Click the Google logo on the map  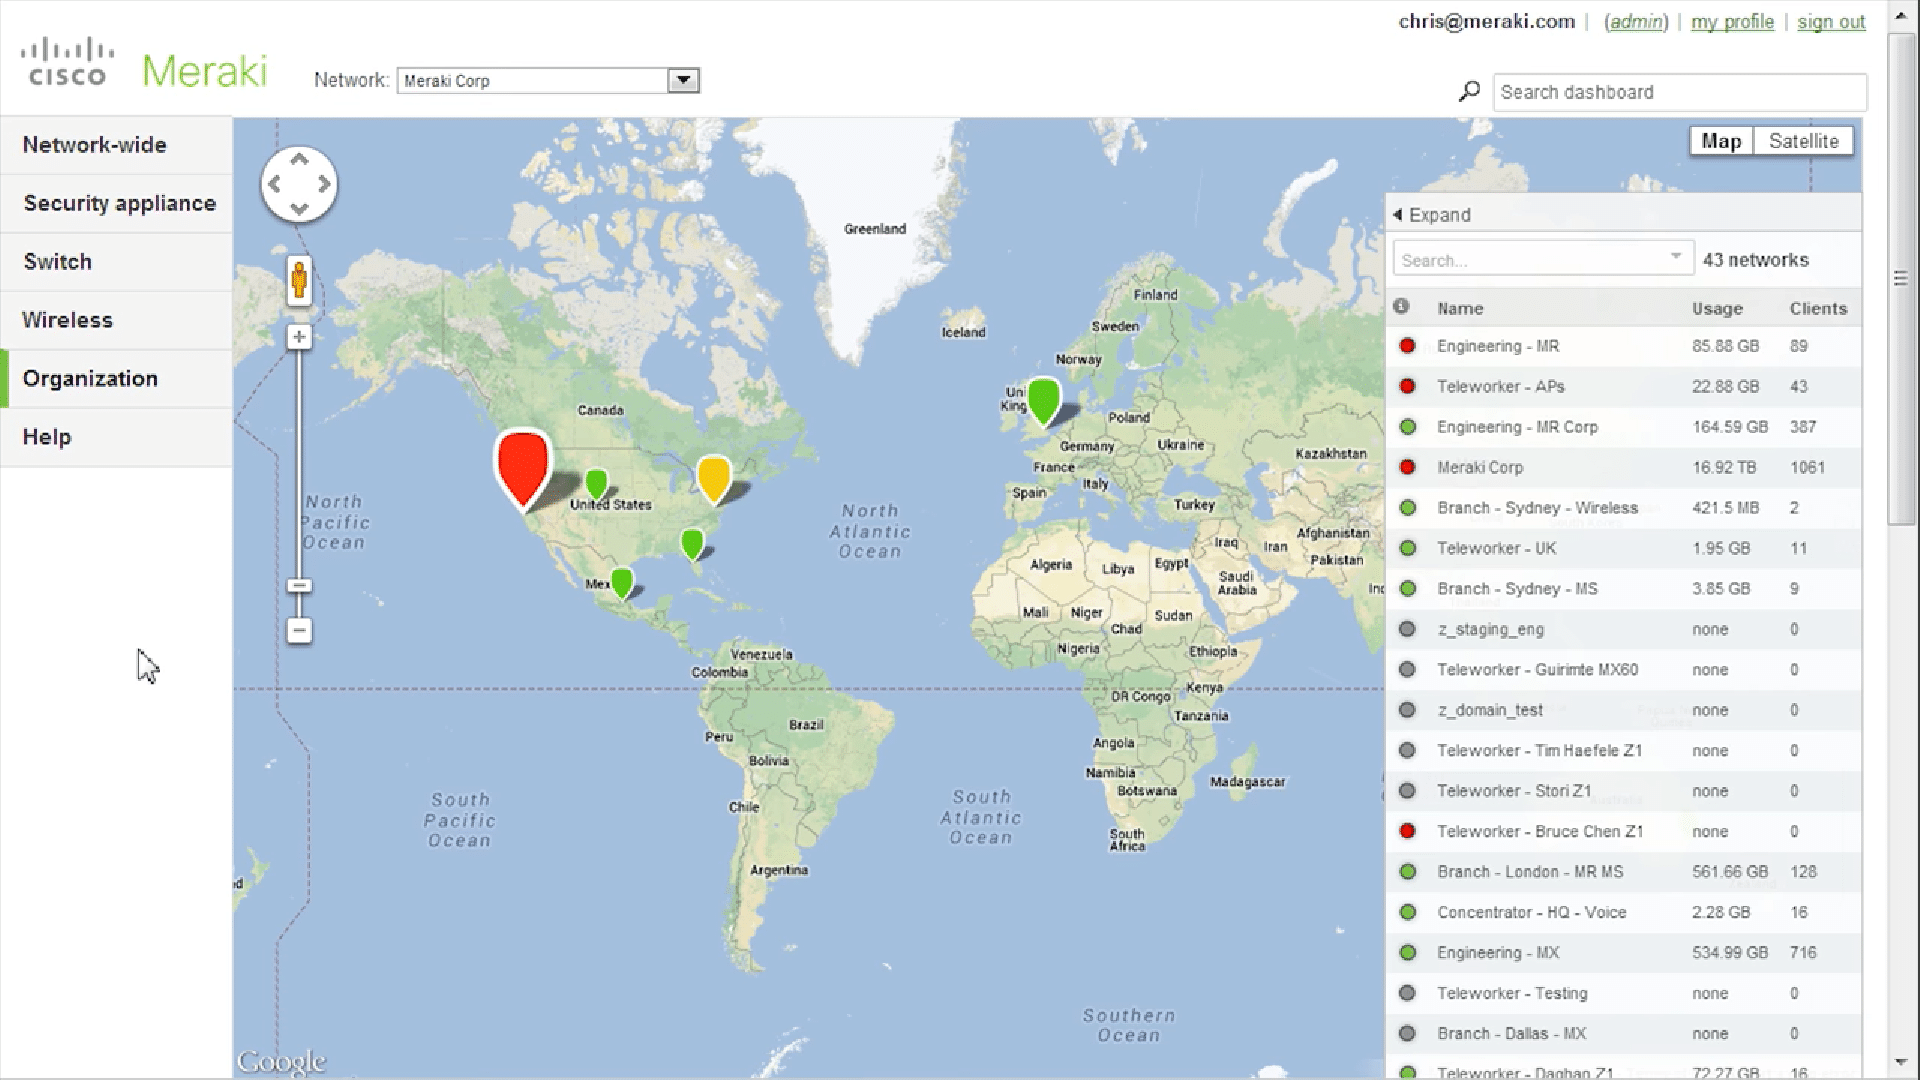[x=281, y=1061]
